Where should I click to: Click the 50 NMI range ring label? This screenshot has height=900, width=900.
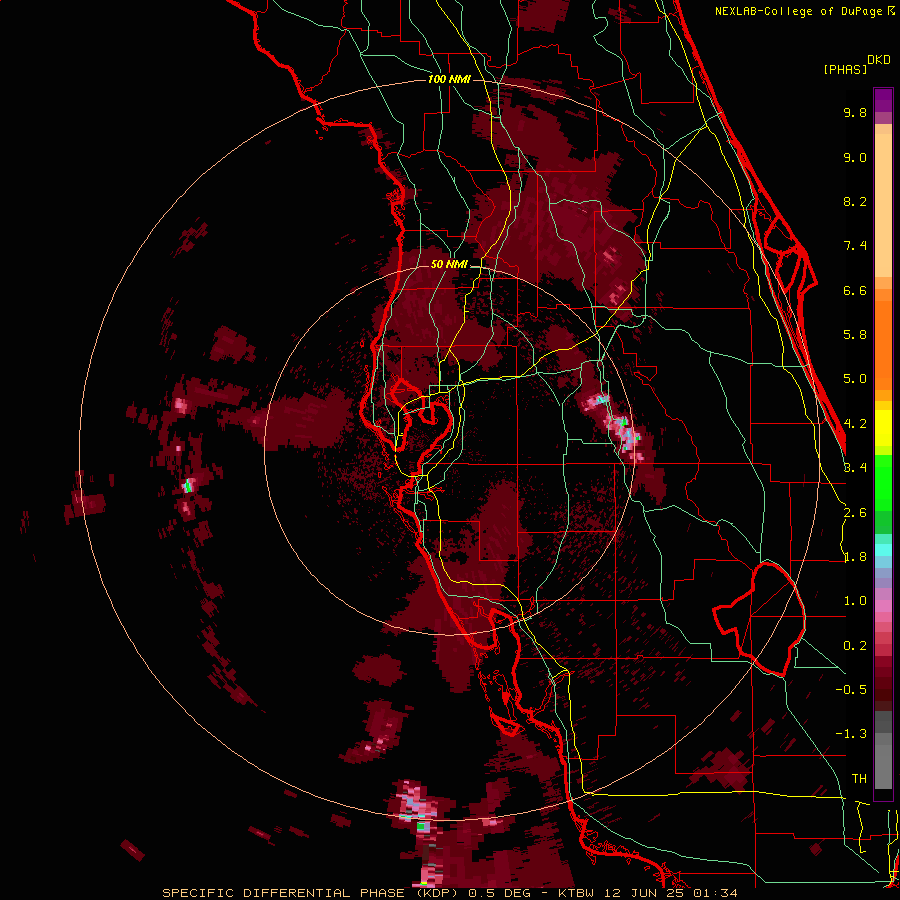click(x=449, y=265)
